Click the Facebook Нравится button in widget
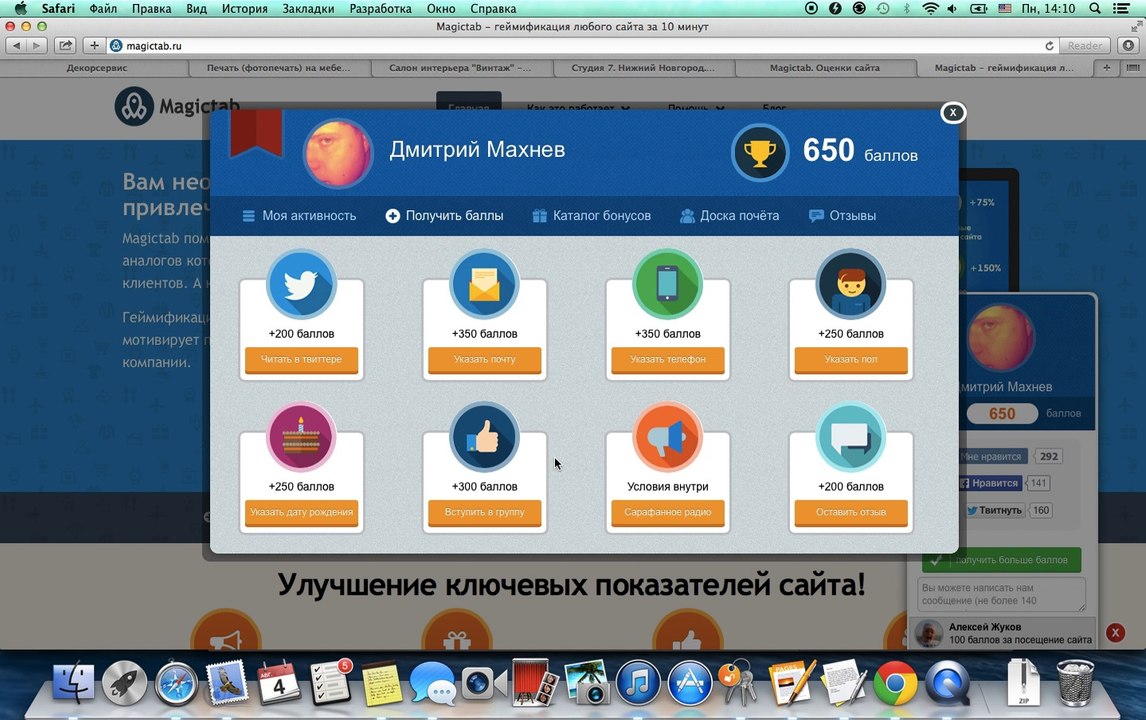This screenshot has width=1146, height=720. (990, 483)
